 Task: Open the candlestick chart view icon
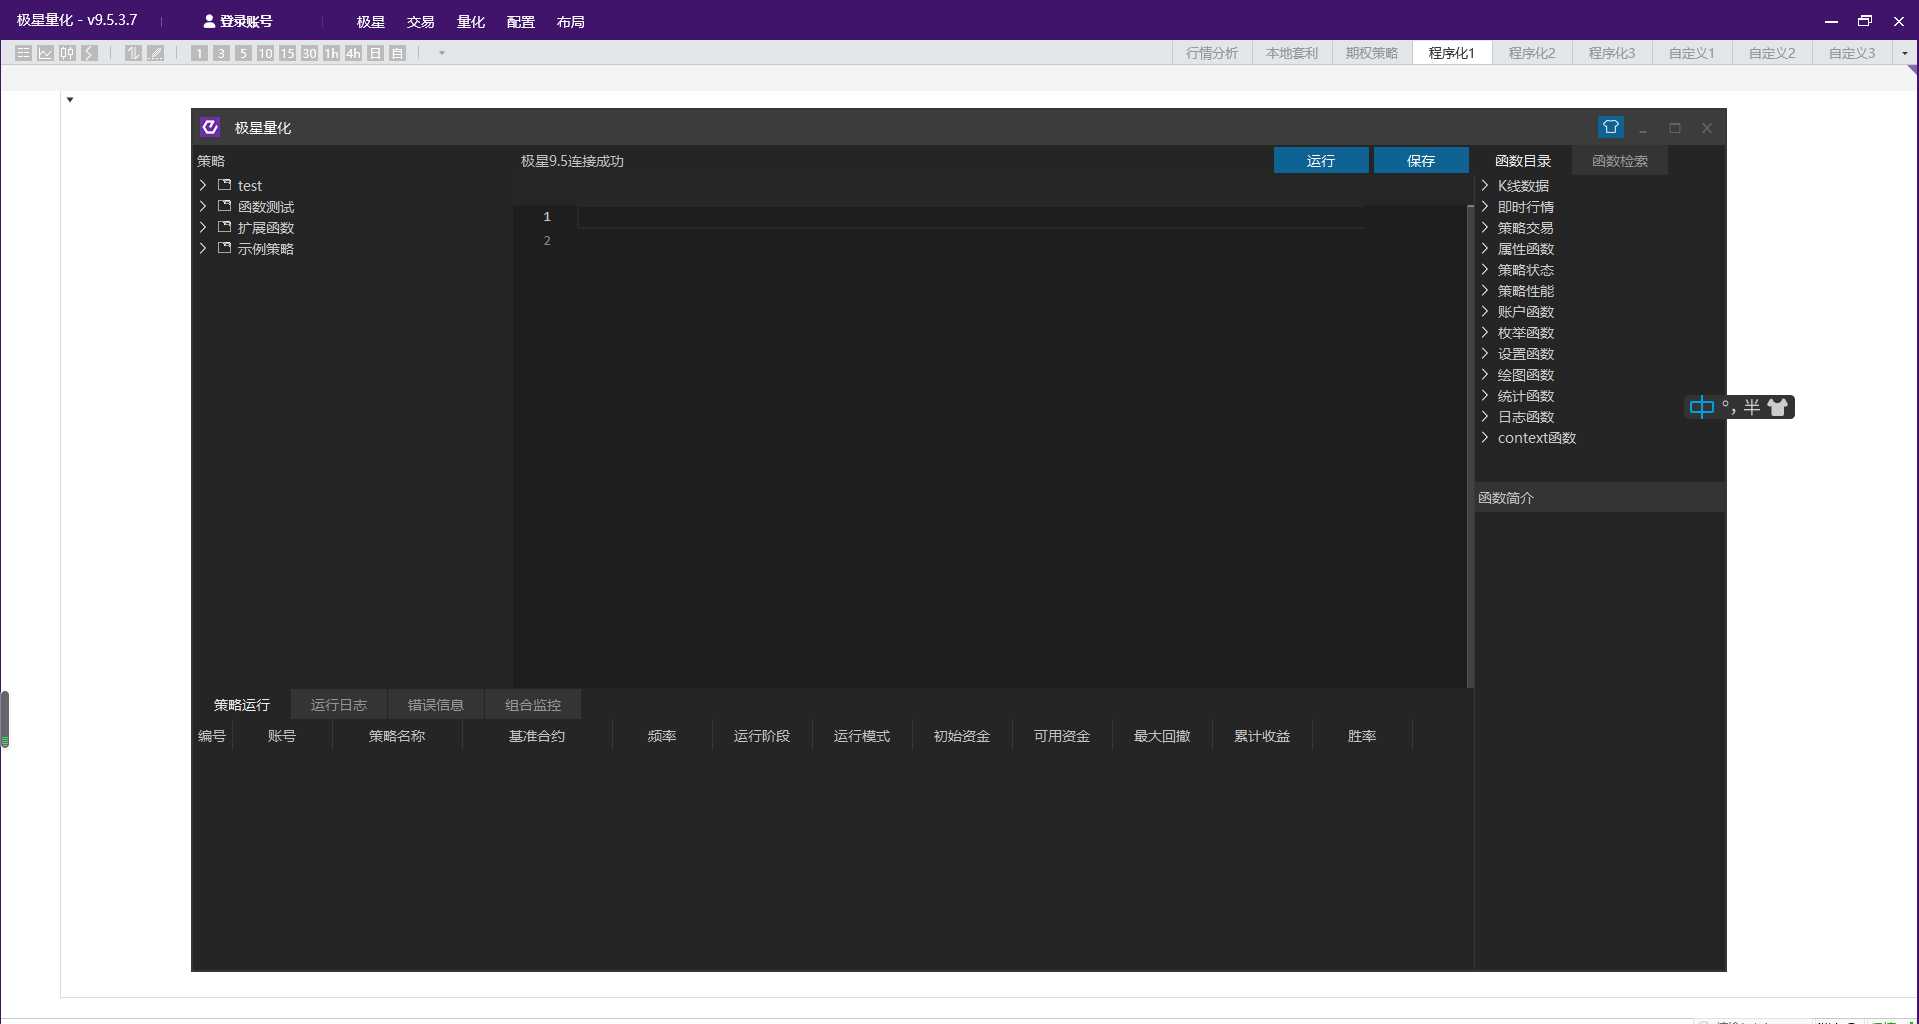67,53
